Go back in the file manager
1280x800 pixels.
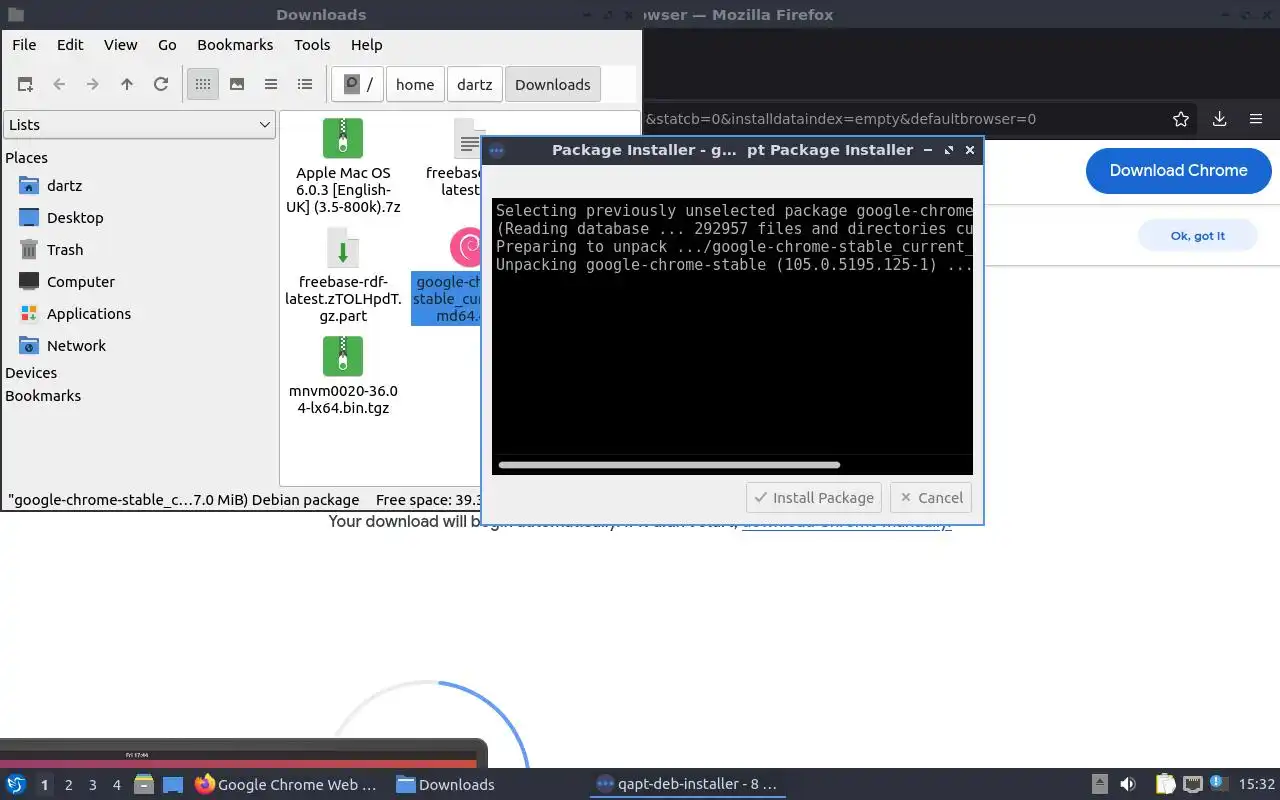pyautogui.click(x=59, y=85)
